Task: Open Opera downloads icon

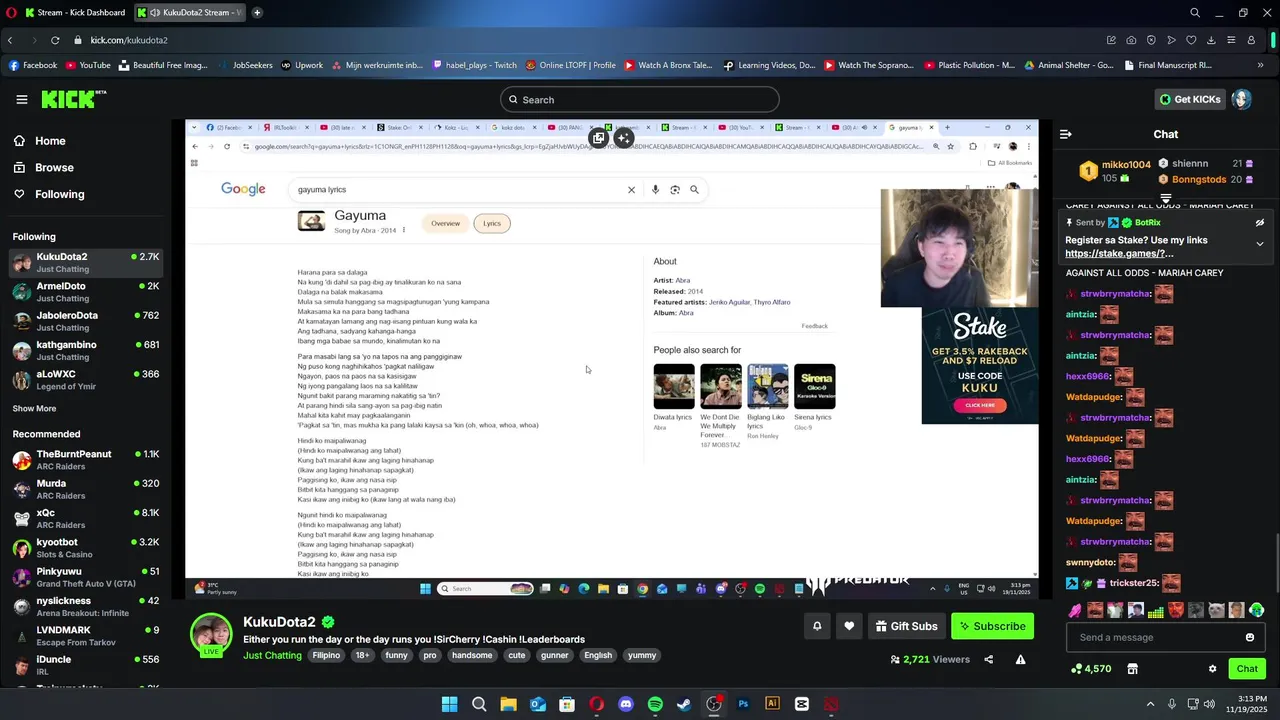Action: click(x=1211, y=40)
